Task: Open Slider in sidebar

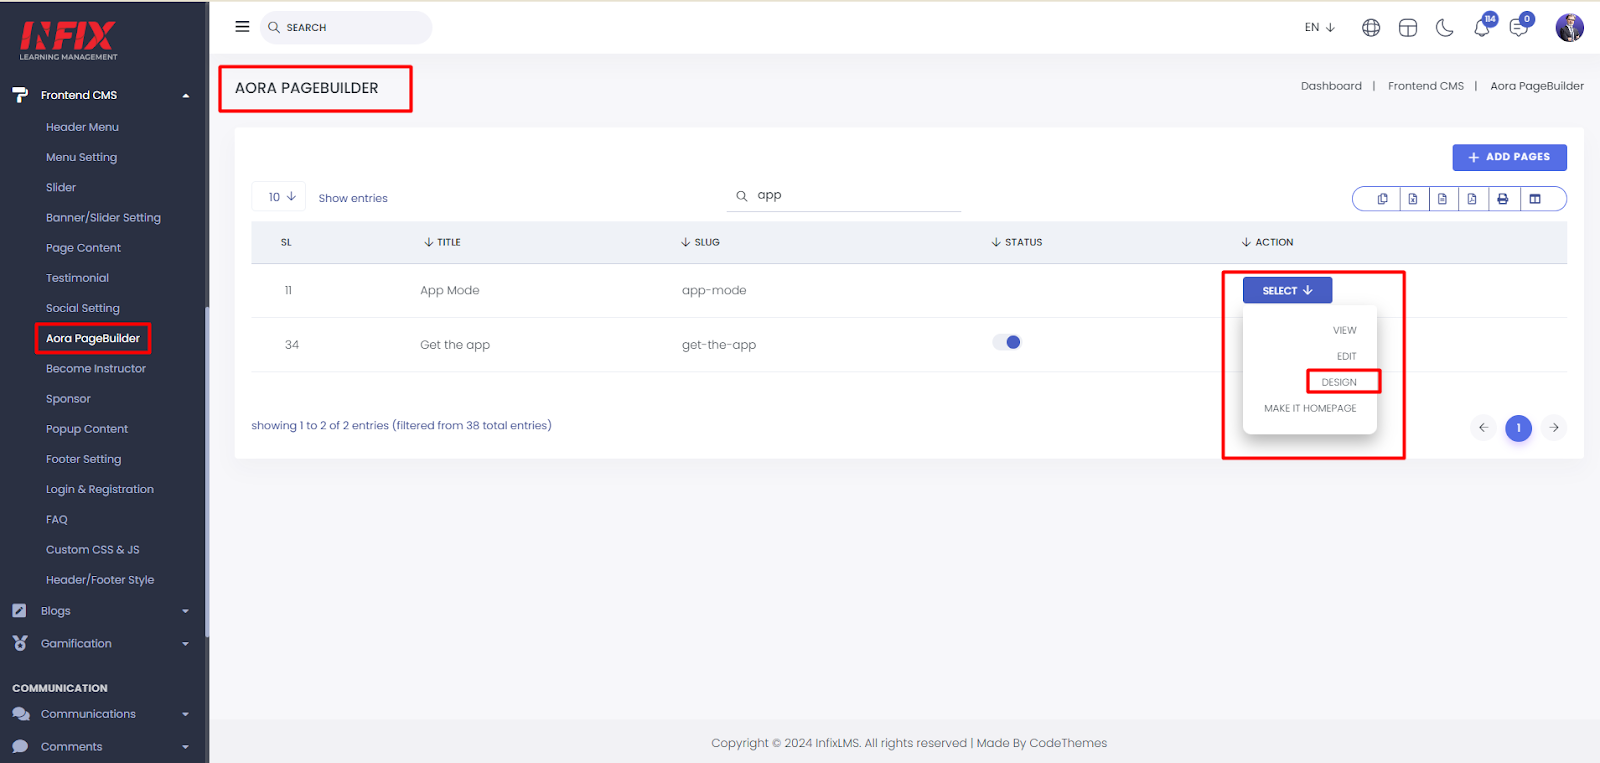Action: [61, 187]
